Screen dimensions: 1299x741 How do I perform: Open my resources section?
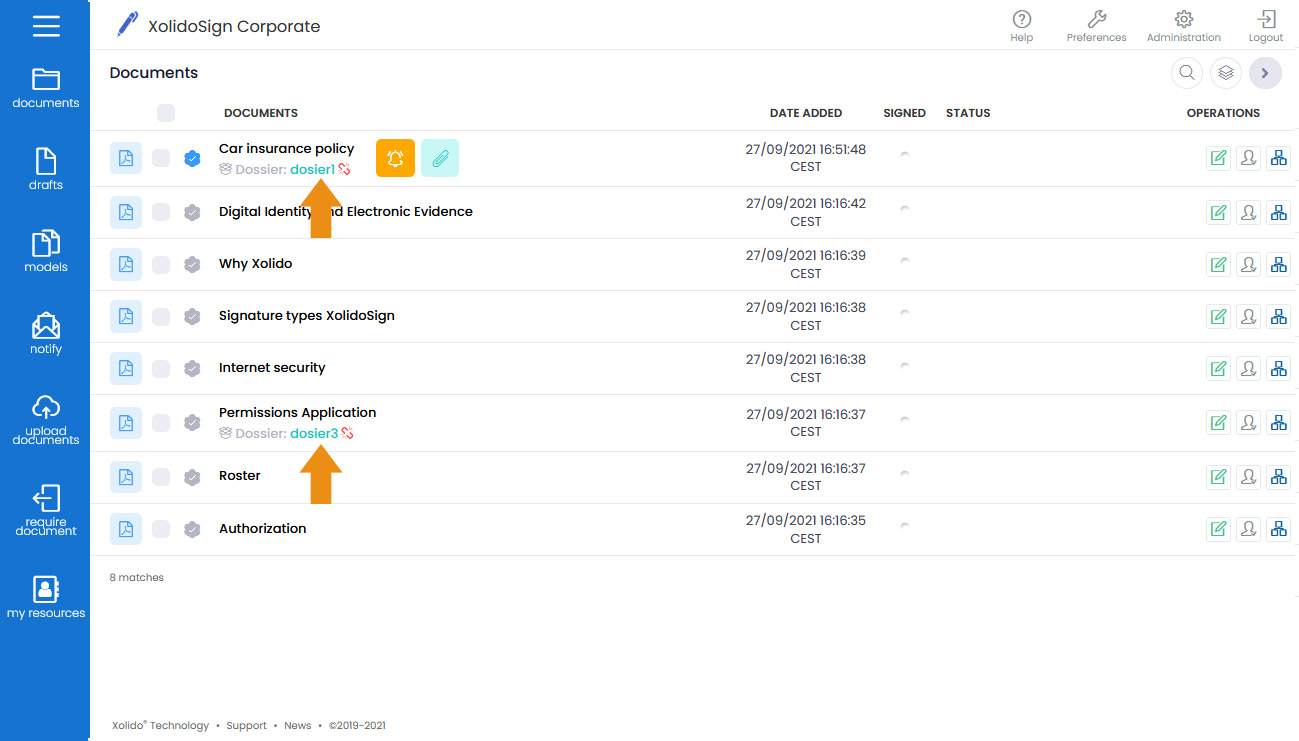pos(46,597)
